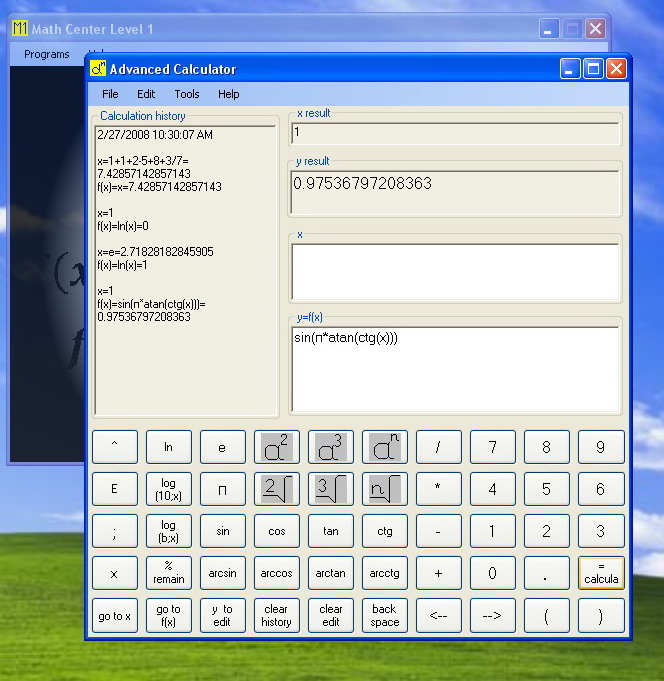Image resolution: width=664 pixels, height=681 pixels.
Task: Click digit 5 on keypad
Action: pyautogui.click(x=546, y=489)
